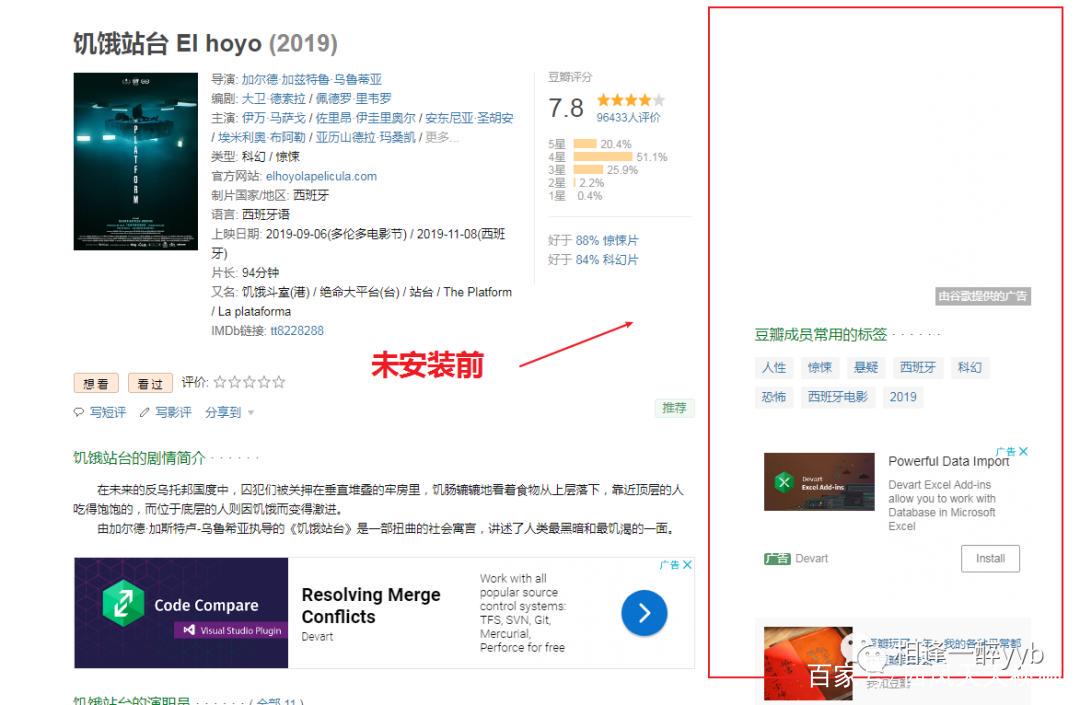1080x705 pixels.
Task: Click the 写短评 speech bubble icon
Action: 79,412
